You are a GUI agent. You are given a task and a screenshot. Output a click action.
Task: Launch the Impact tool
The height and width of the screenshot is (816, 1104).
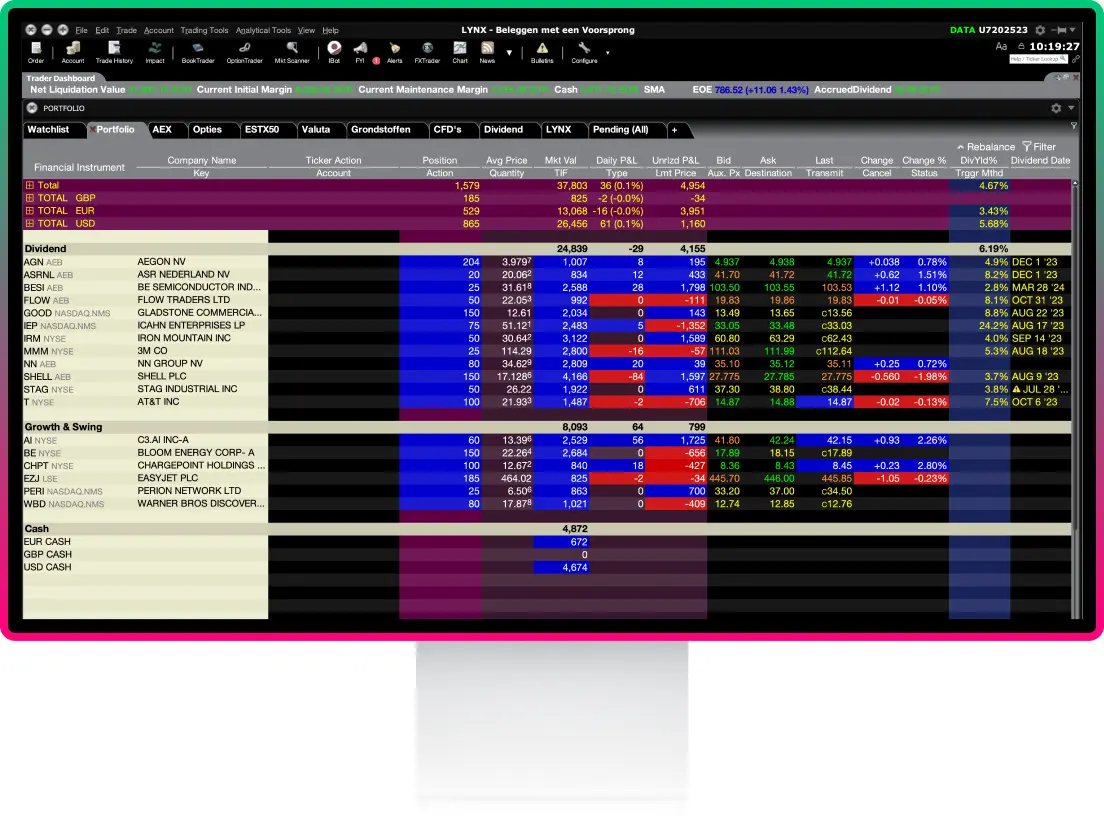155,52
